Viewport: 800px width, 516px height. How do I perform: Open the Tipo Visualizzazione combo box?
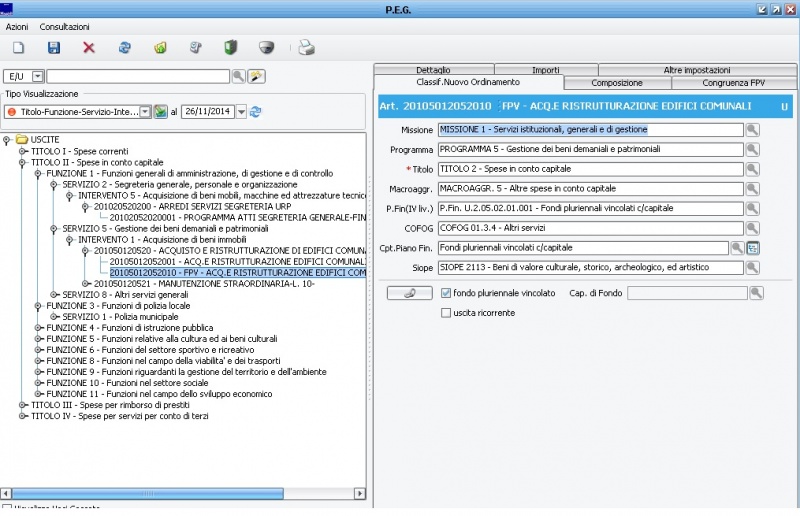[145, 112]
